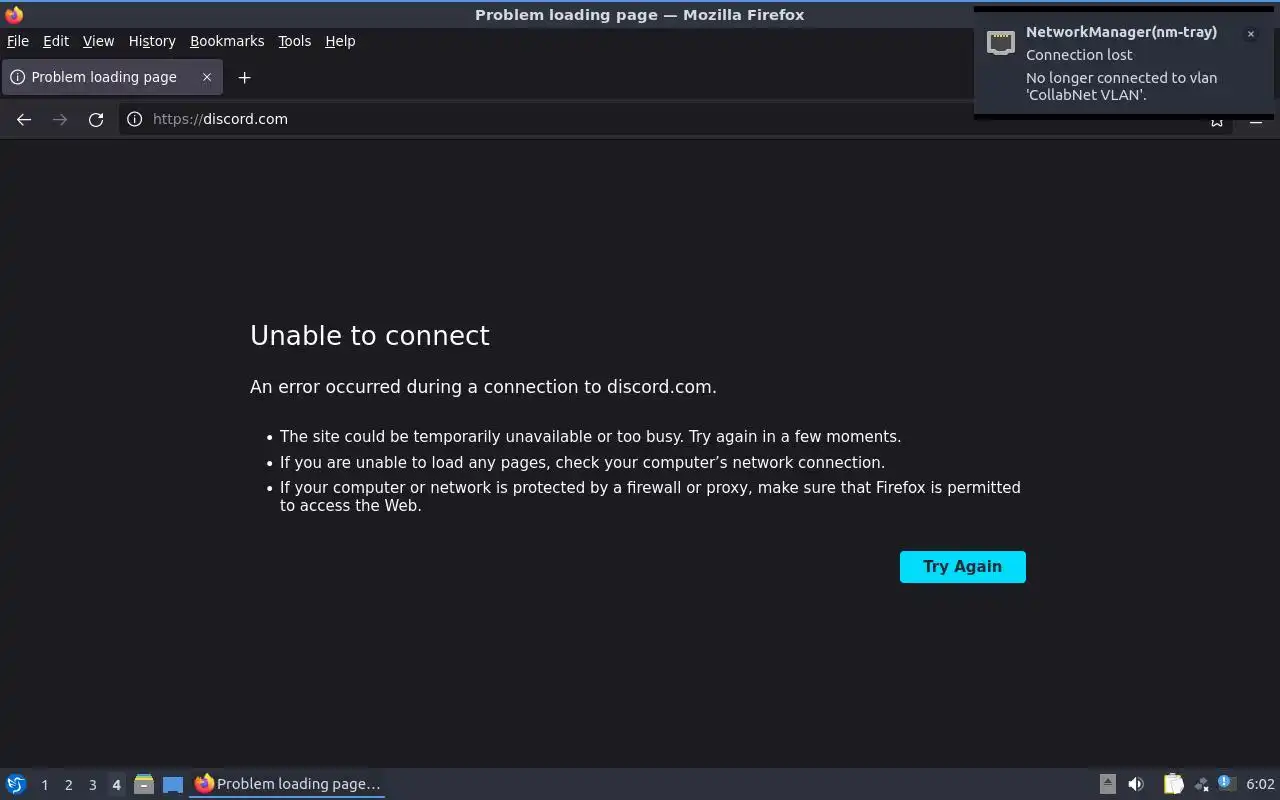
Task: Open a new tab with plus button
Action: point(244,77)
